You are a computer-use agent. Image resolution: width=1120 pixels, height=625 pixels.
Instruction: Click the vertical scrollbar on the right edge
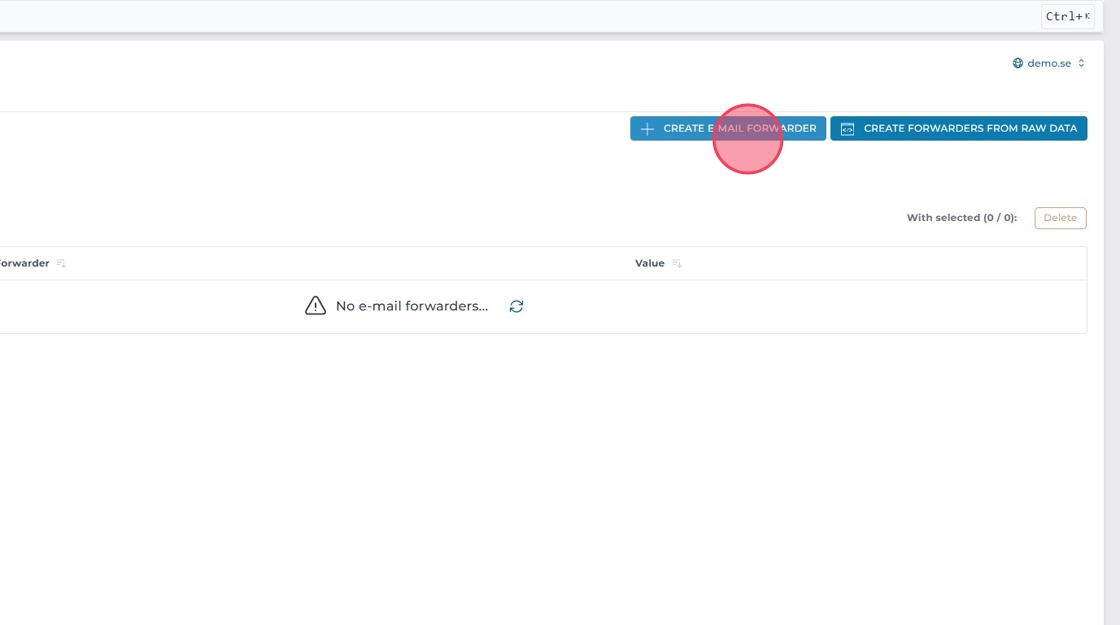pyautogui.click(x=1111, y=300)
